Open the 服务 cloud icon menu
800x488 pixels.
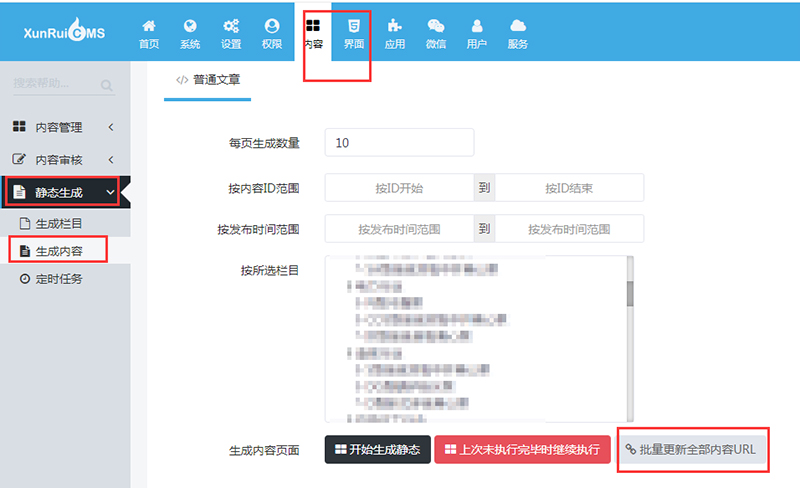(x=517, y=34)
